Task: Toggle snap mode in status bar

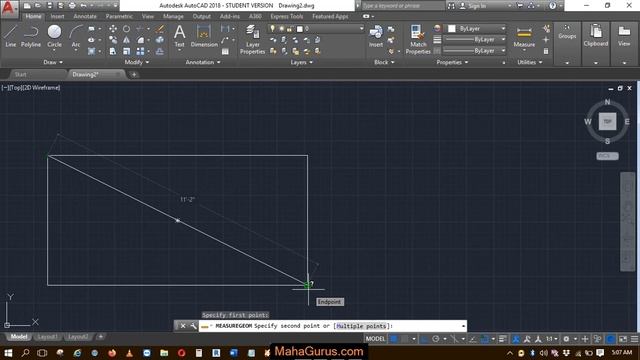Action: 404,339
